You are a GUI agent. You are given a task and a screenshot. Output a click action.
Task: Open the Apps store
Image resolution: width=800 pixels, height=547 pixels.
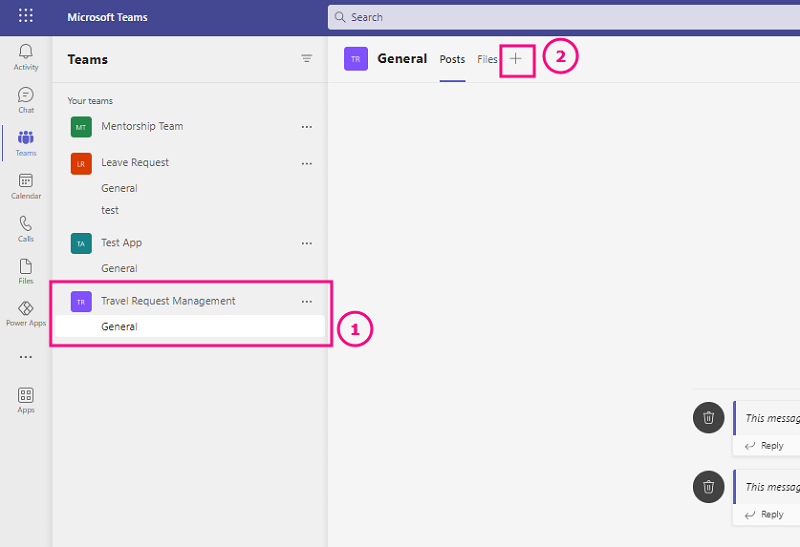point(26,399)
